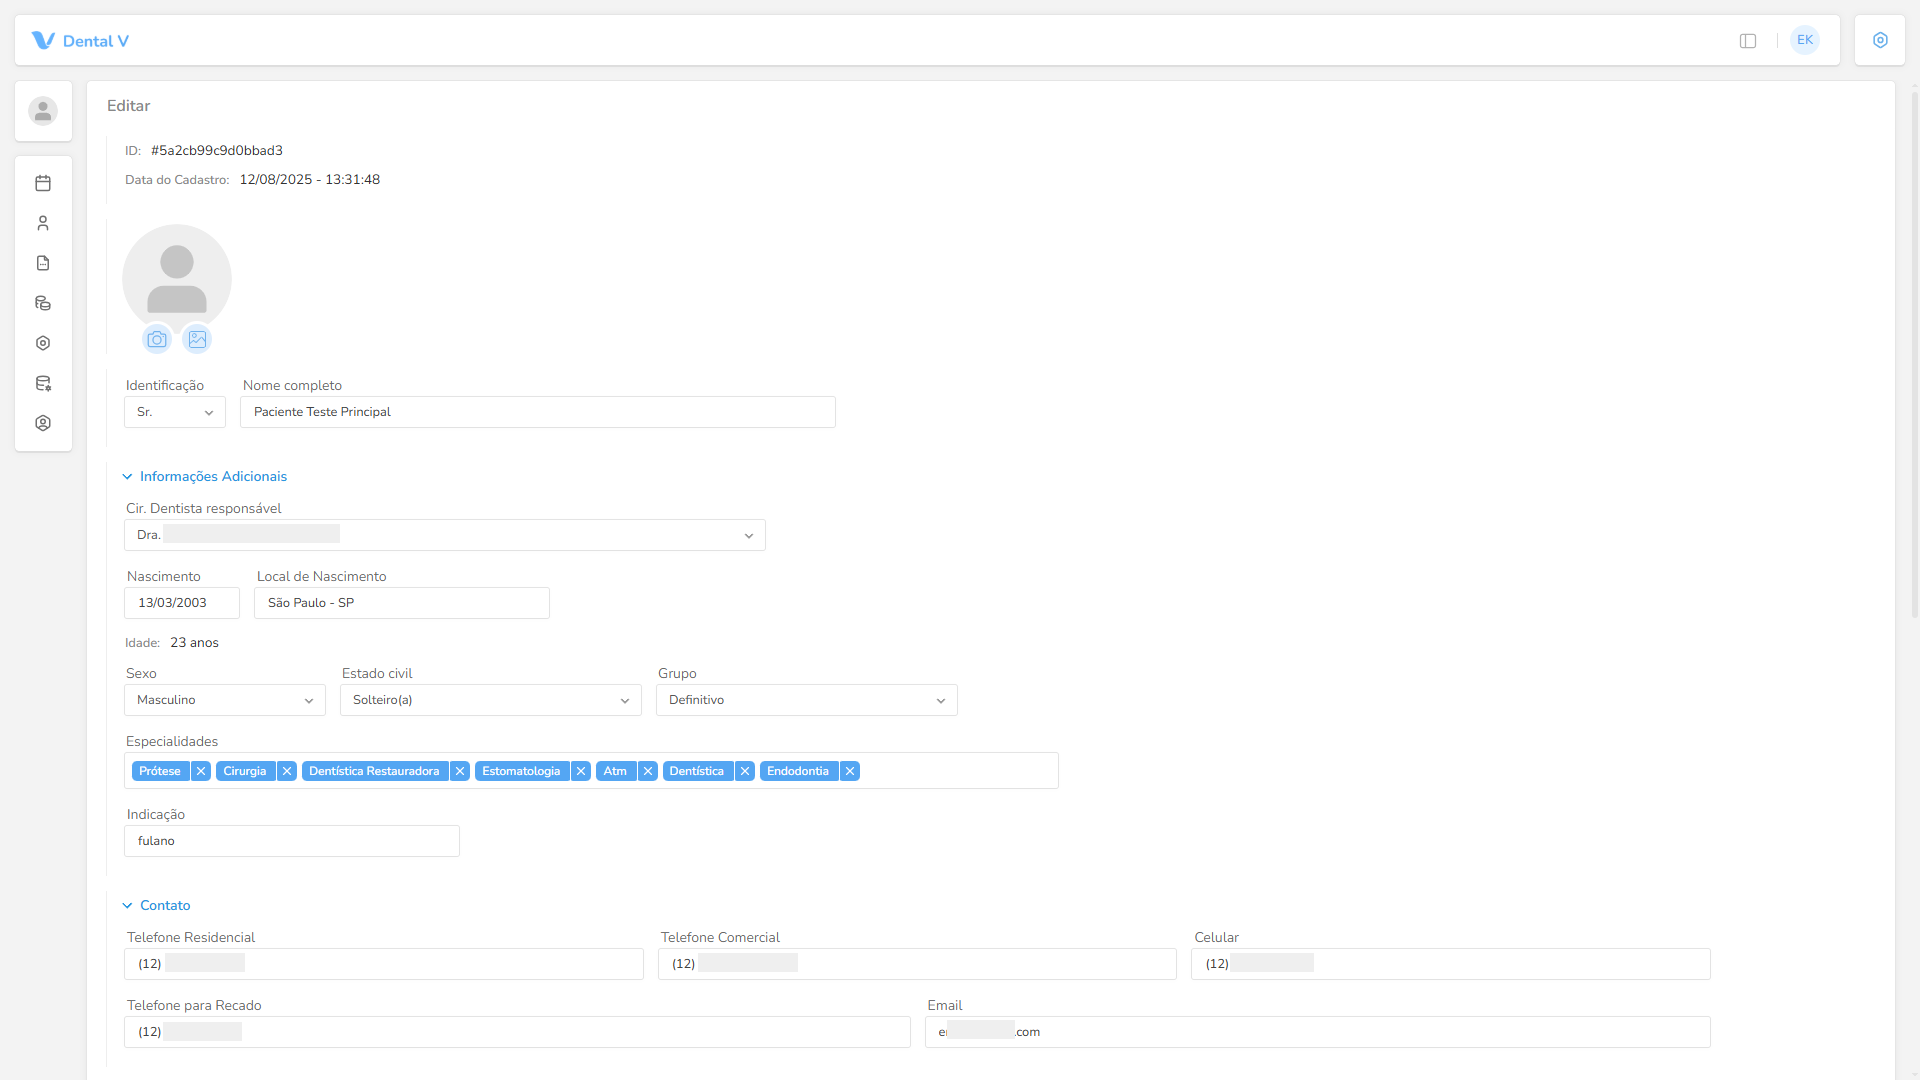Remove the Estomatologia specialty tag

point(581,771)
